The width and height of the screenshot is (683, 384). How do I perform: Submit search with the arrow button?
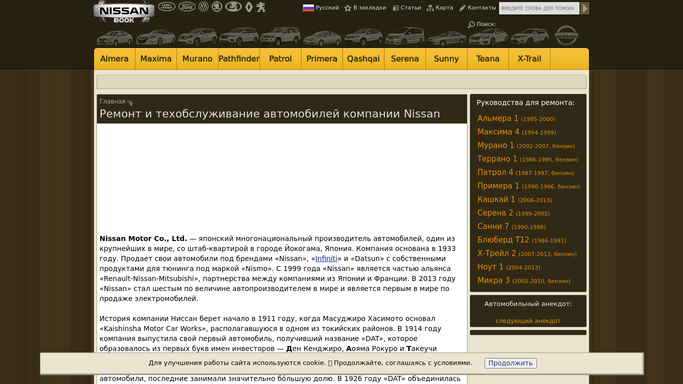pyautogui.click(x=585, y=8)
